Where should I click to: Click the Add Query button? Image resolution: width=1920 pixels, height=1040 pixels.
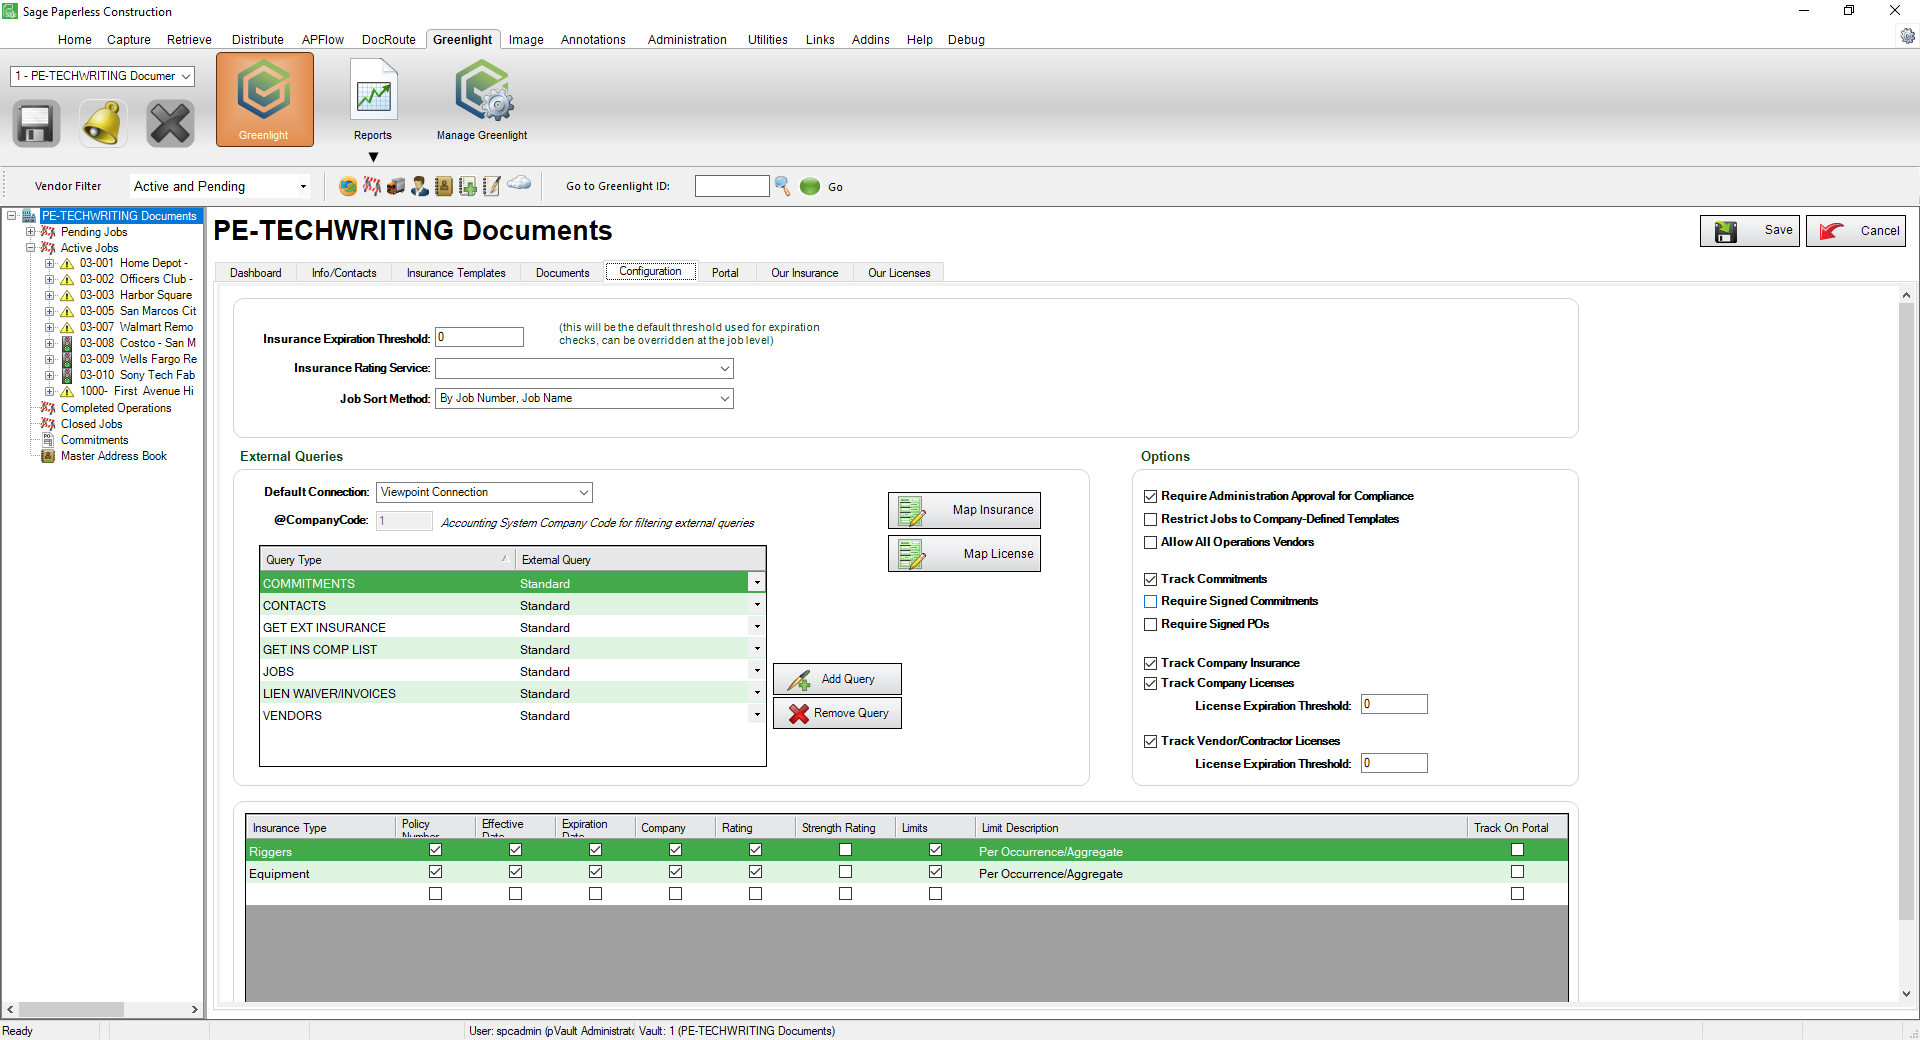837,679
